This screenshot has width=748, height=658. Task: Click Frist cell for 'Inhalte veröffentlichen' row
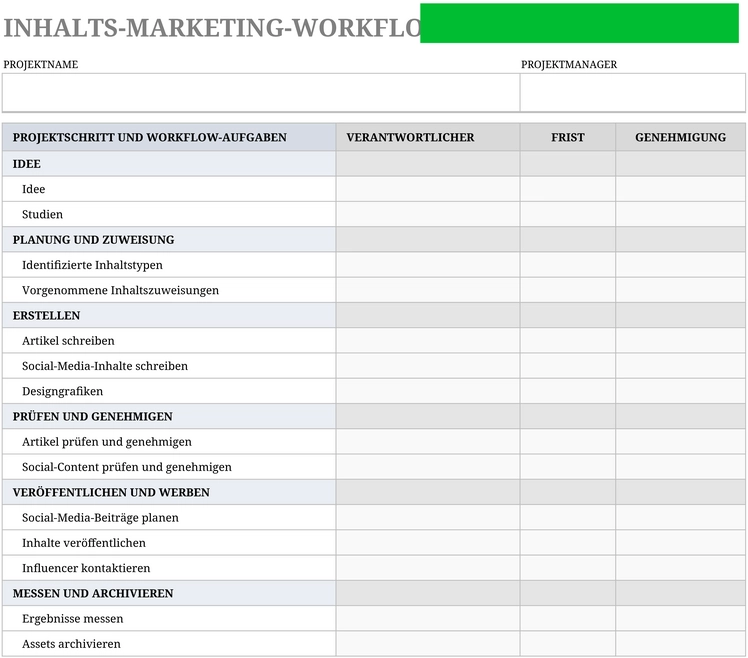tap(568, 543)
